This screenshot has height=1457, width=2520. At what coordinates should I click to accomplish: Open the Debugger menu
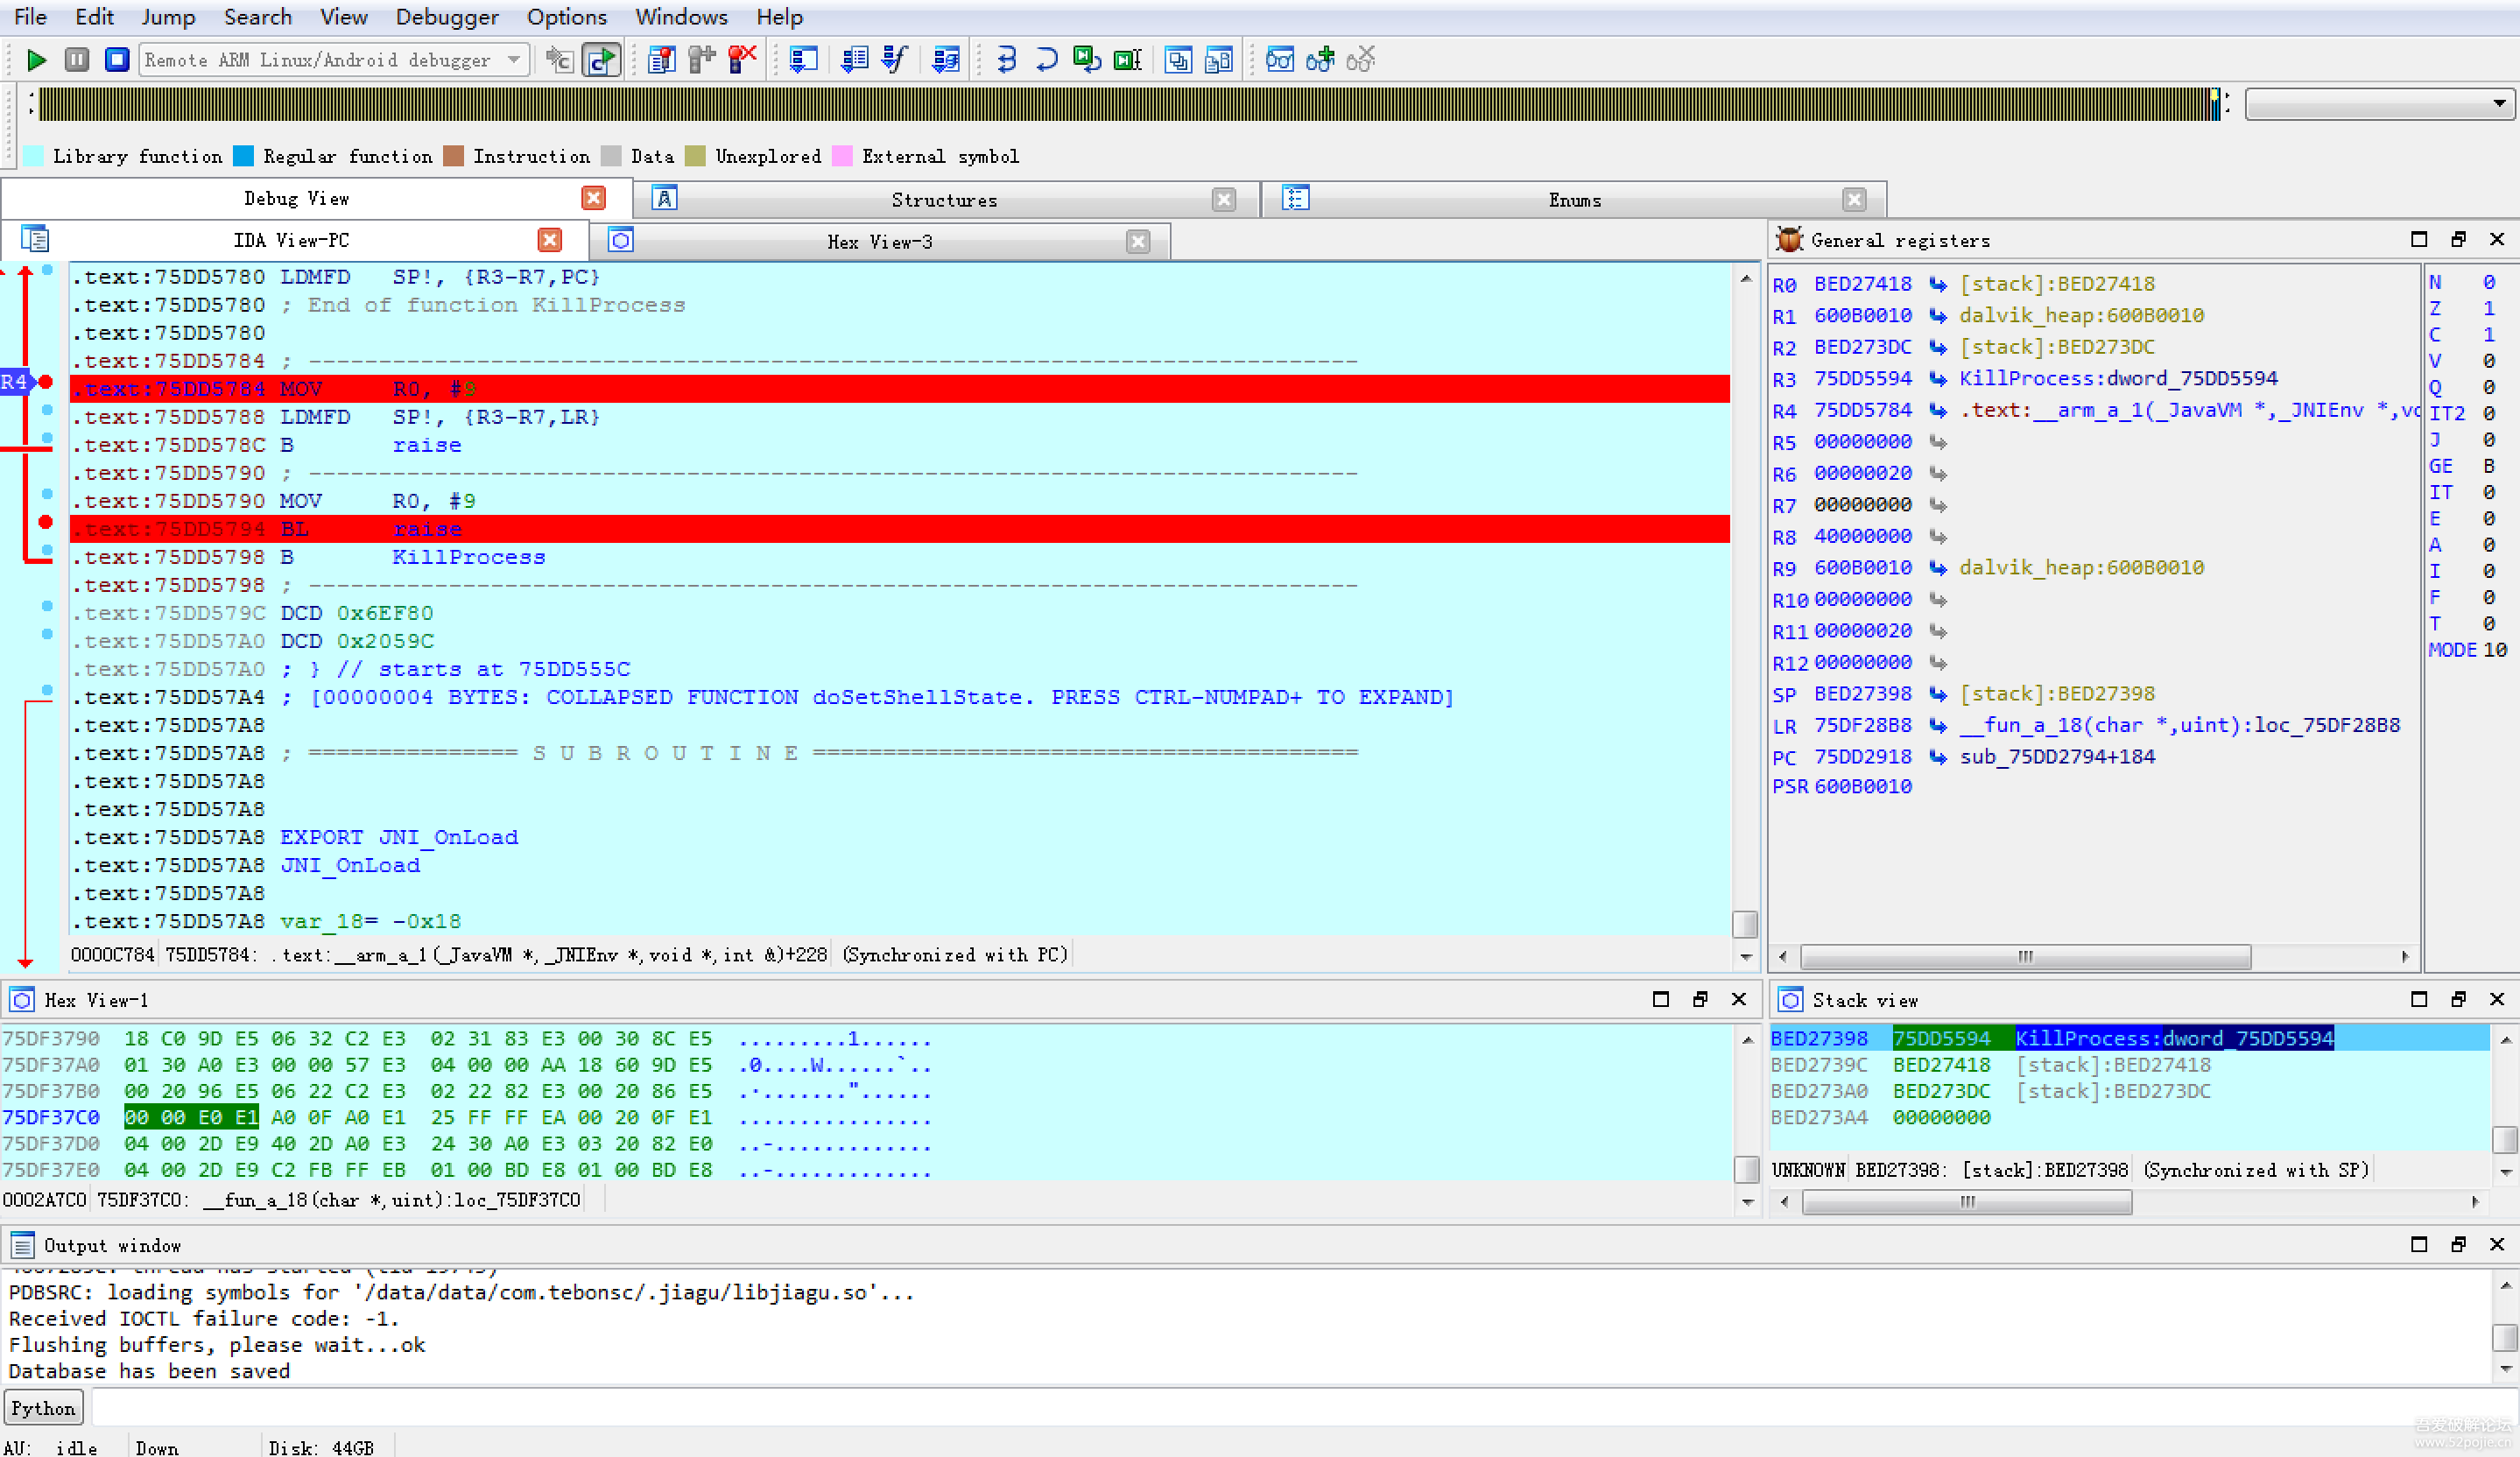446,17
